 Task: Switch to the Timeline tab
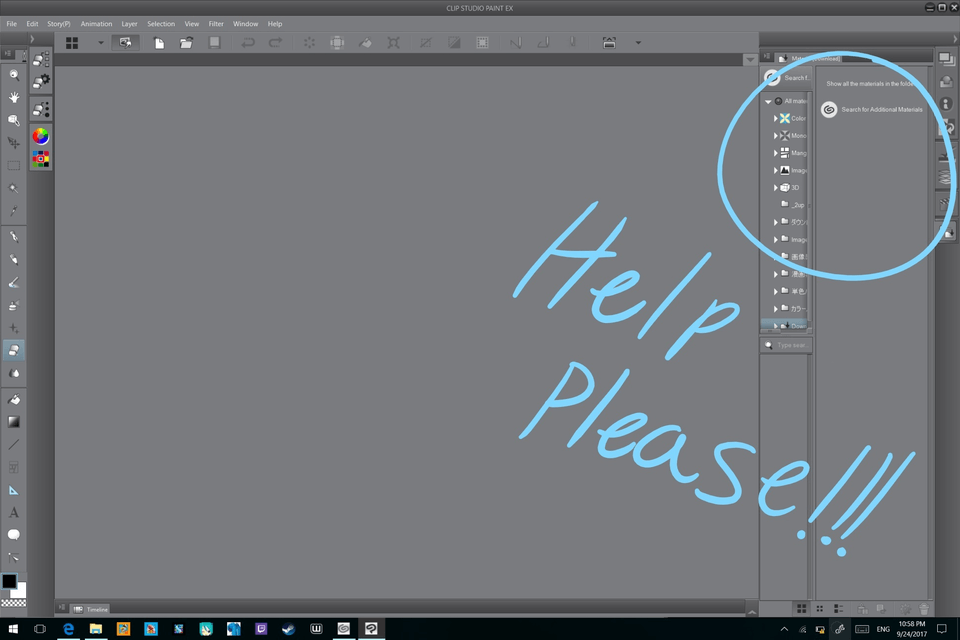(96, 609)
